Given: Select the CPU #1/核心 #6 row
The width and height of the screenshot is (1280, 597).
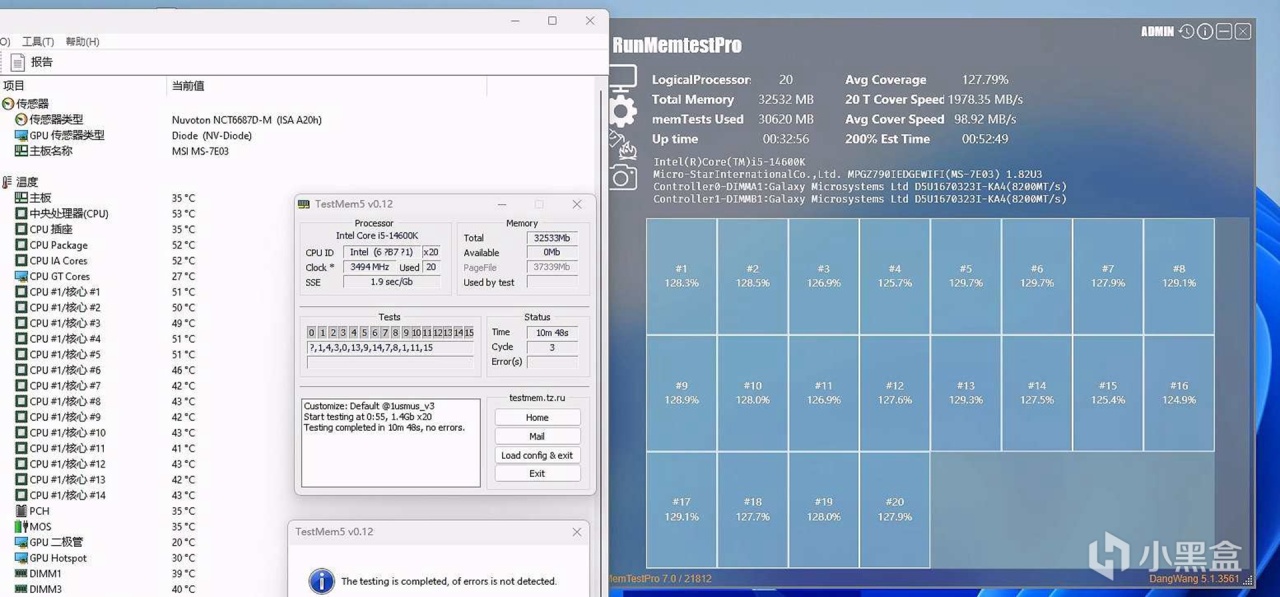Looking at the screenshot, I should click(x=105, y=370).
